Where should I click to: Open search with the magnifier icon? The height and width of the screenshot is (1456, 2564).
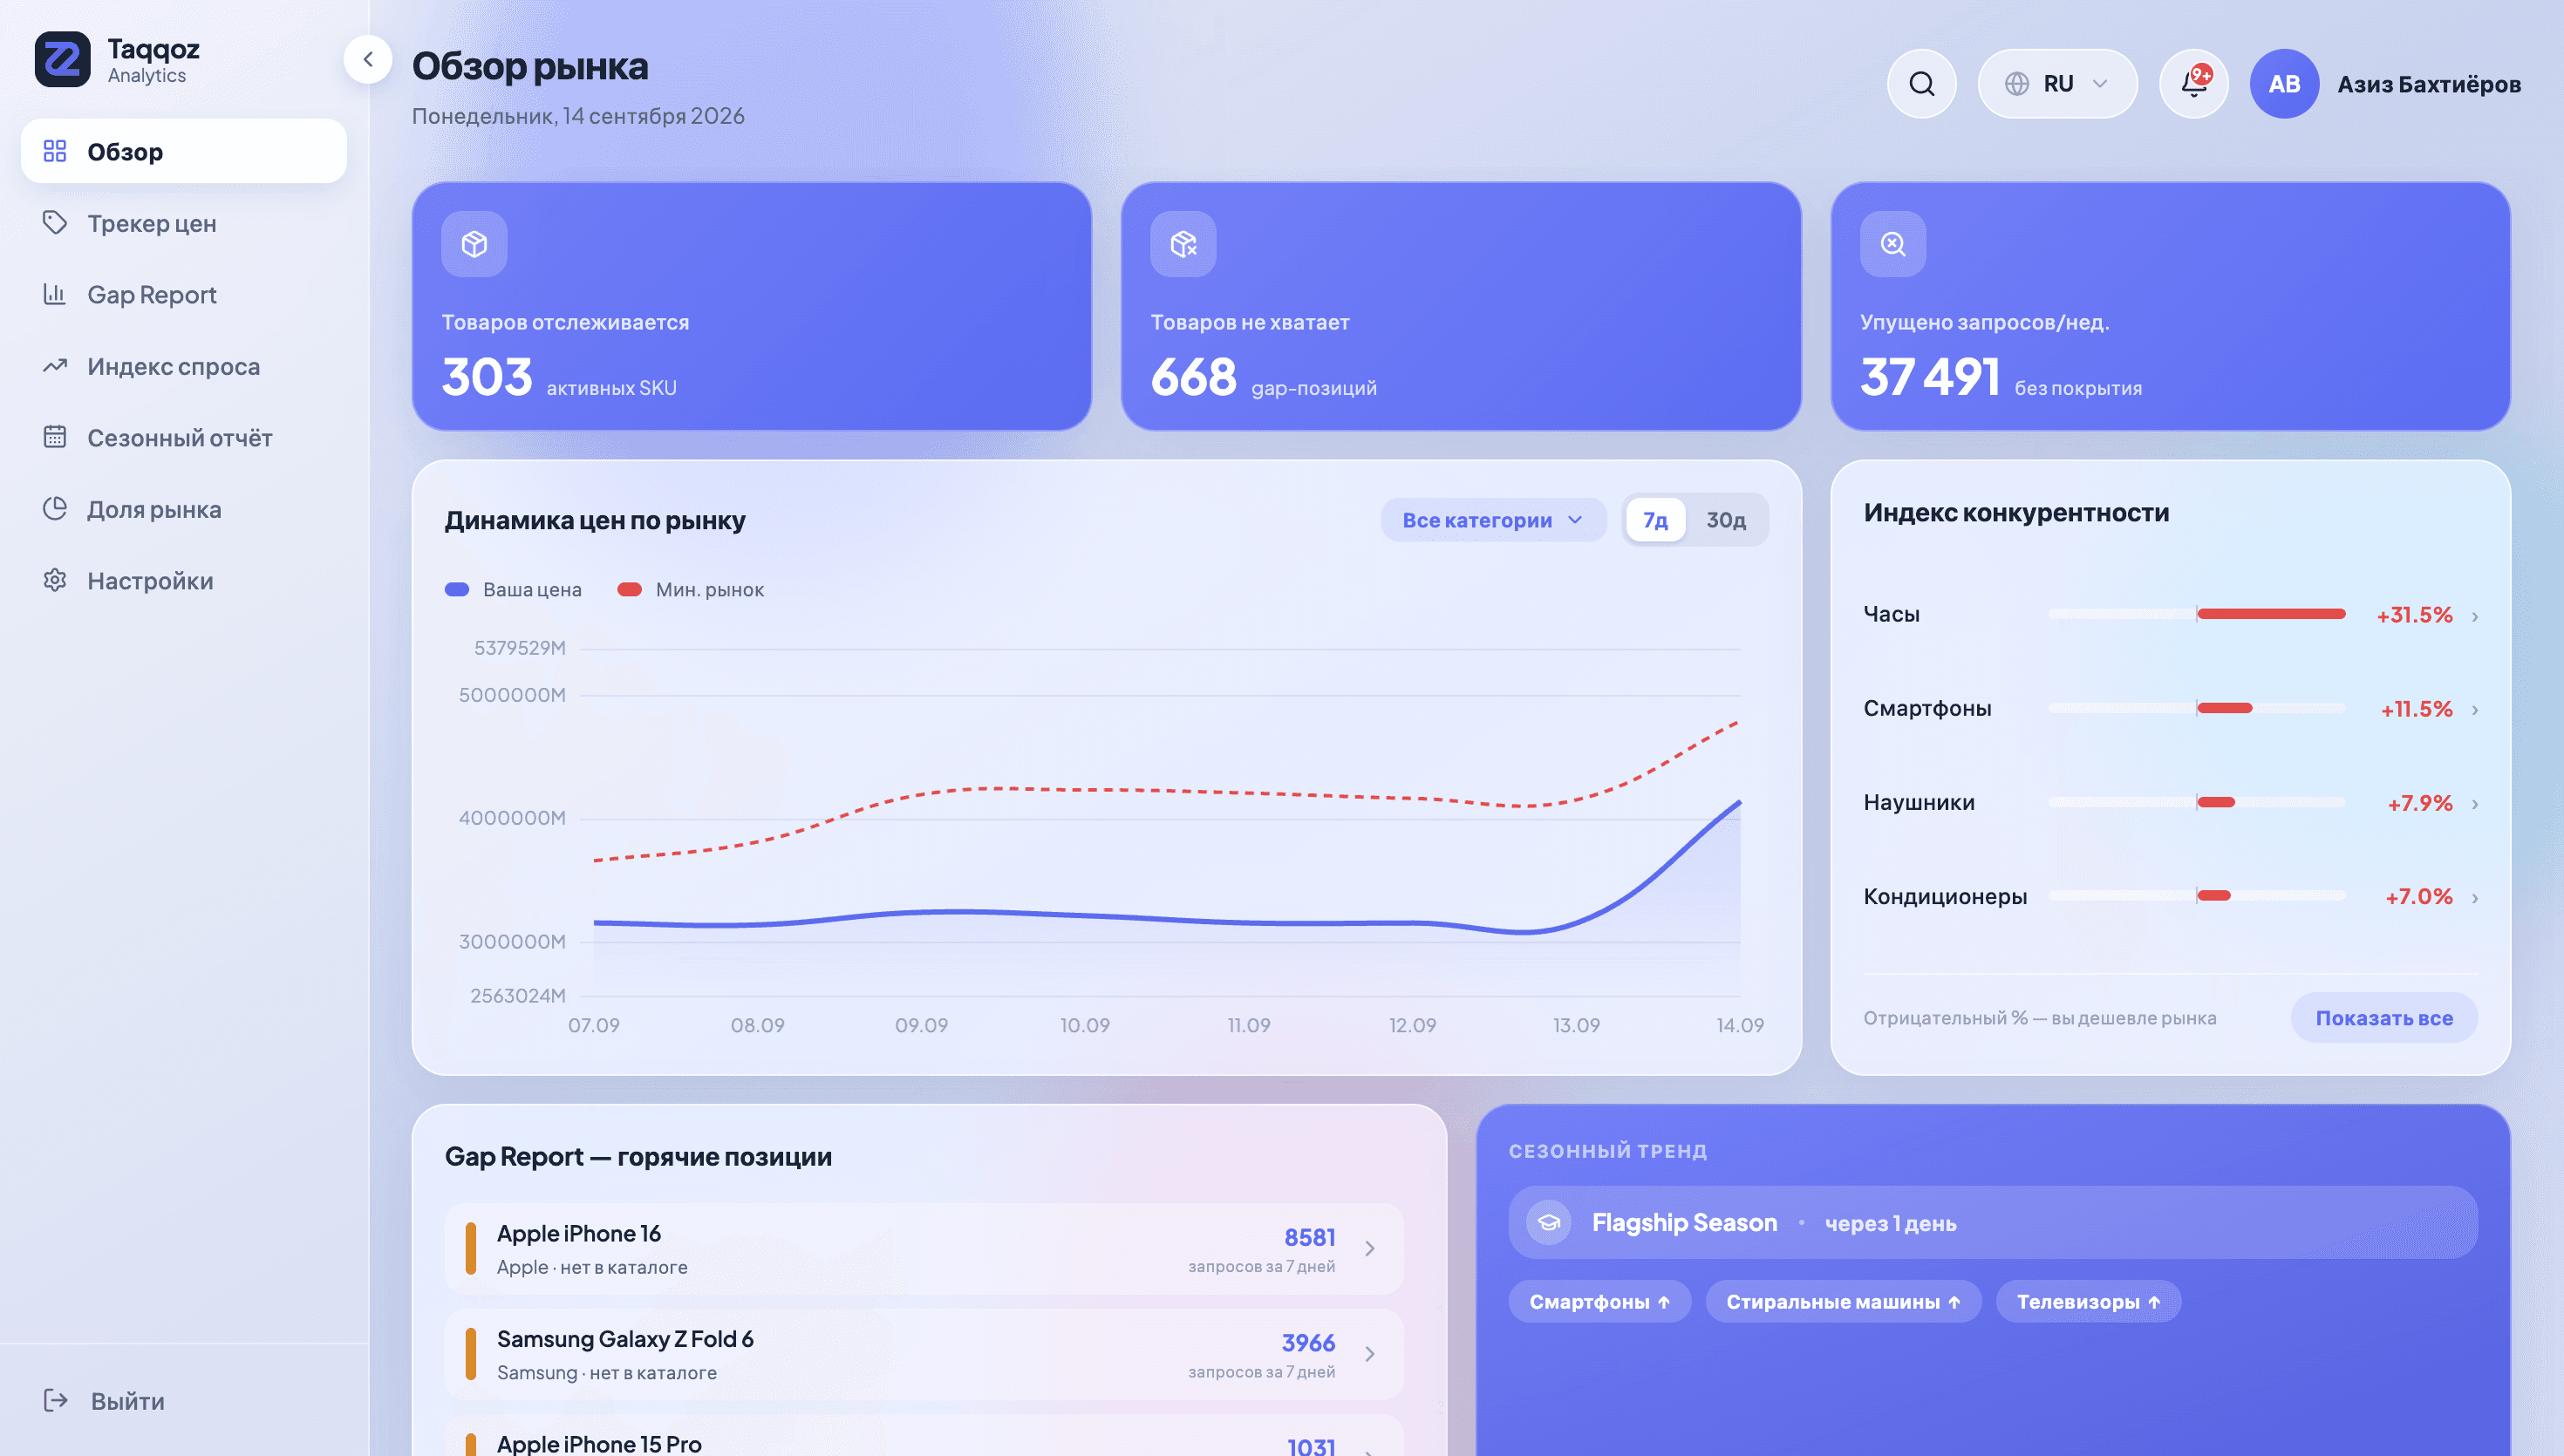point(1921,84)
